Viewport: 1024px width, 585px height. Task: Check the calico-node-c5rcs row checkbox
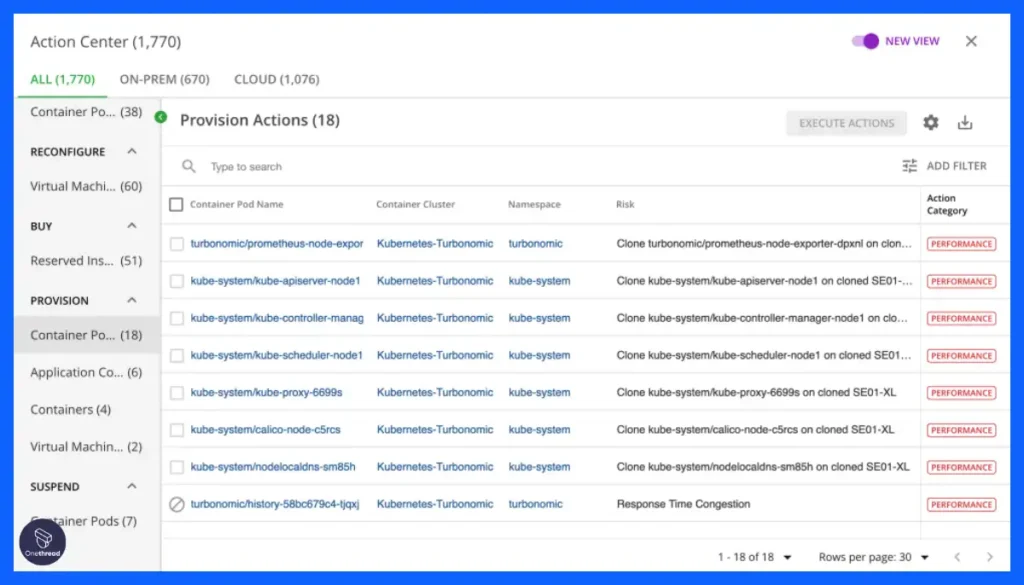[x=176, y=430]
